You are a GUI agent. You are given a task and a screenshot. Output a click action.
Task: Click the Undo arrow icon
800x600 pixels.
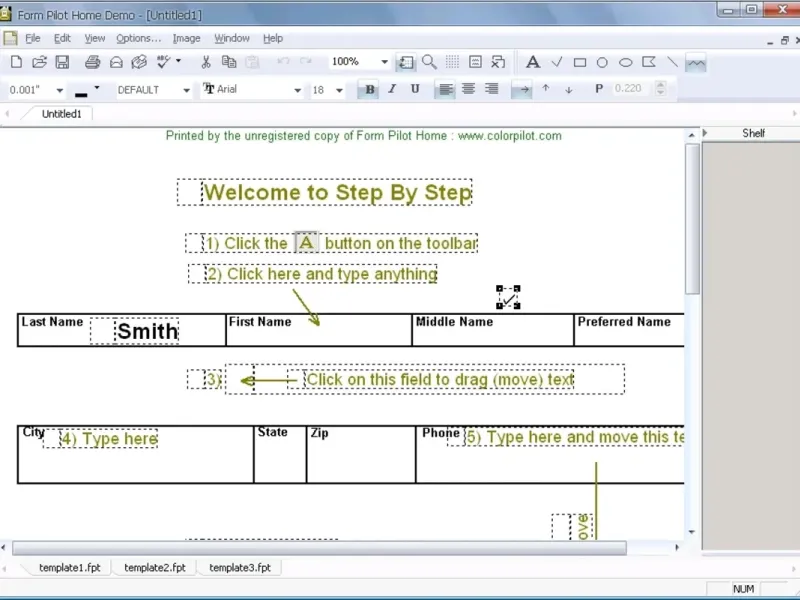pos(283,61)
